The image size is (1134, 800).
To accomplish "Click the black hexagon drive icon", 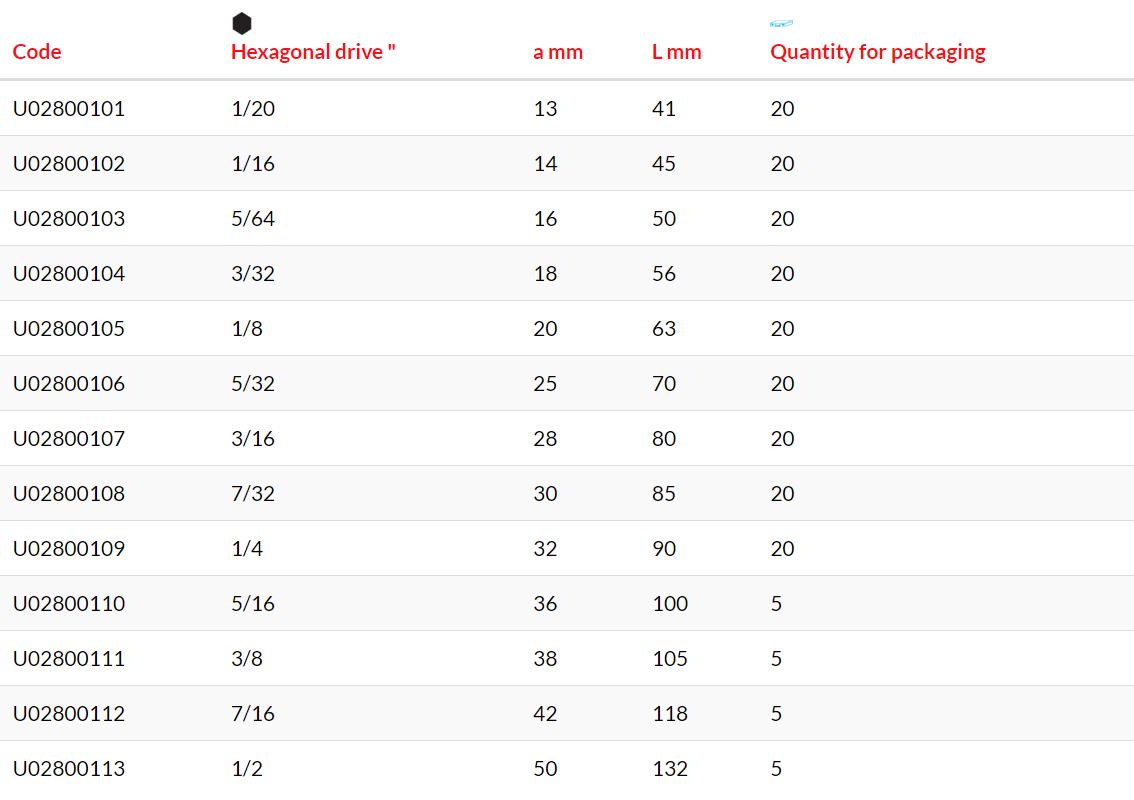I will pyautogui.click(x=242, y=23).
